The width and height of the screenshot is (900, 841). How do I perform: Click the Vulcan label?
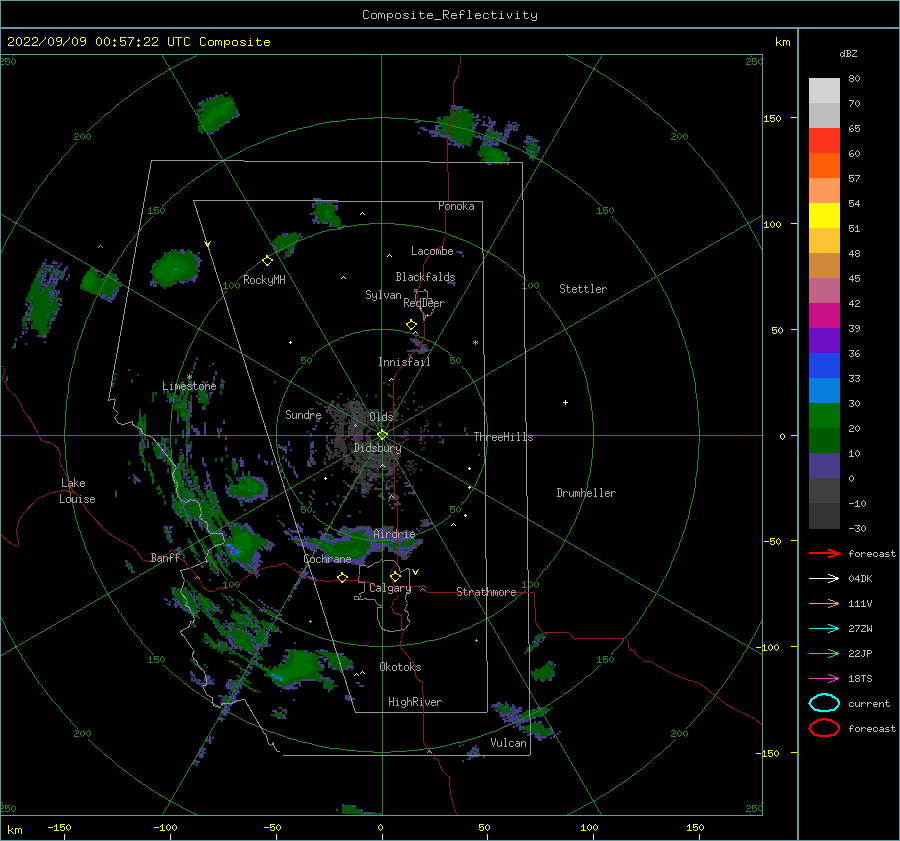click(x=508, y=743)
